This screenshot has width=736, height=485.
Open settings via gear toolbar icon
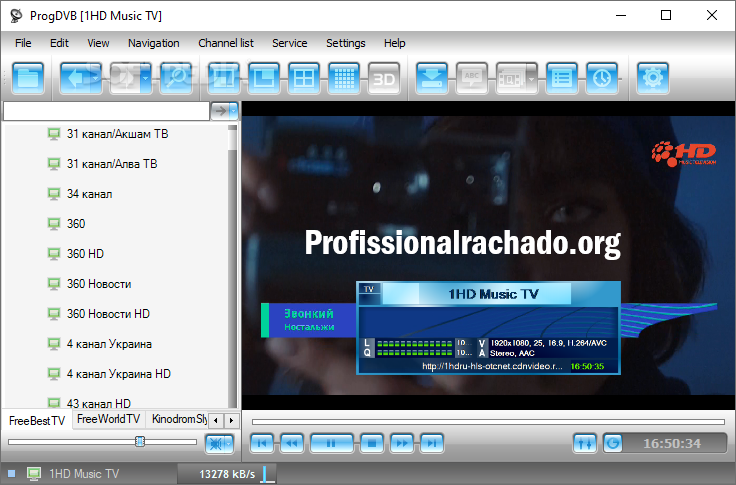click(652, 78)
